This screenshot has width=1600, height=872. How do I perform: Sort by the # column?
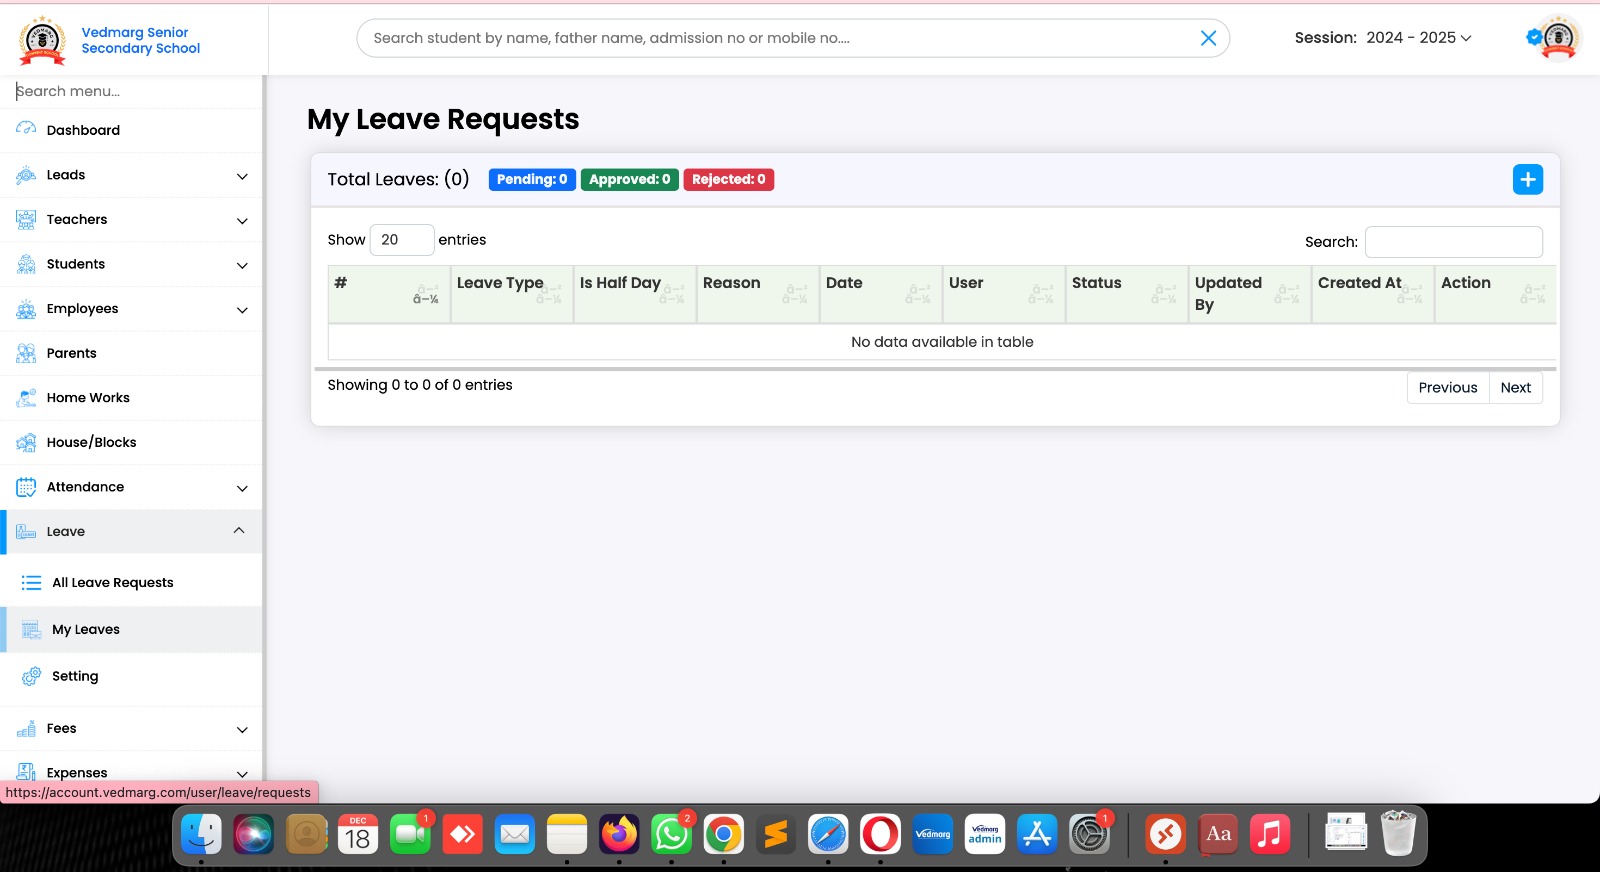[389, 294]
